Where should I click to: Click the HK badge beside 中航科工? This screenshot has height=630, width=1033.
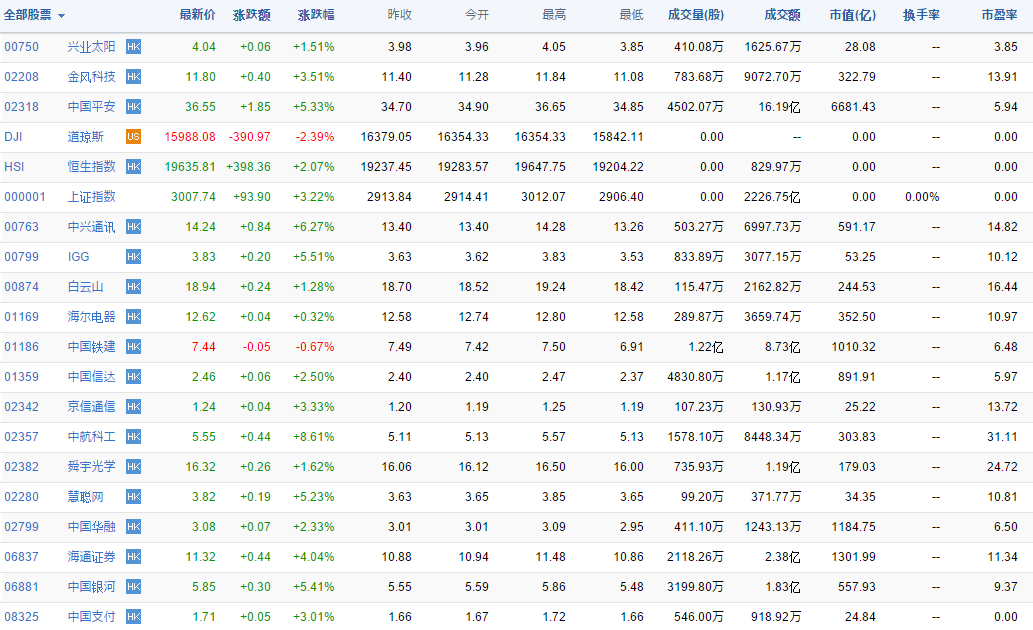[133, 437]
